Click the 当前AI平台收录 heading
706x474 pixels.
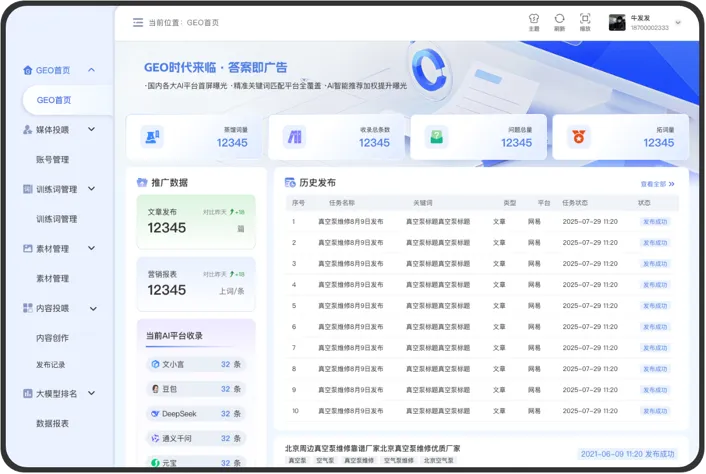click(x=174, y=336)
